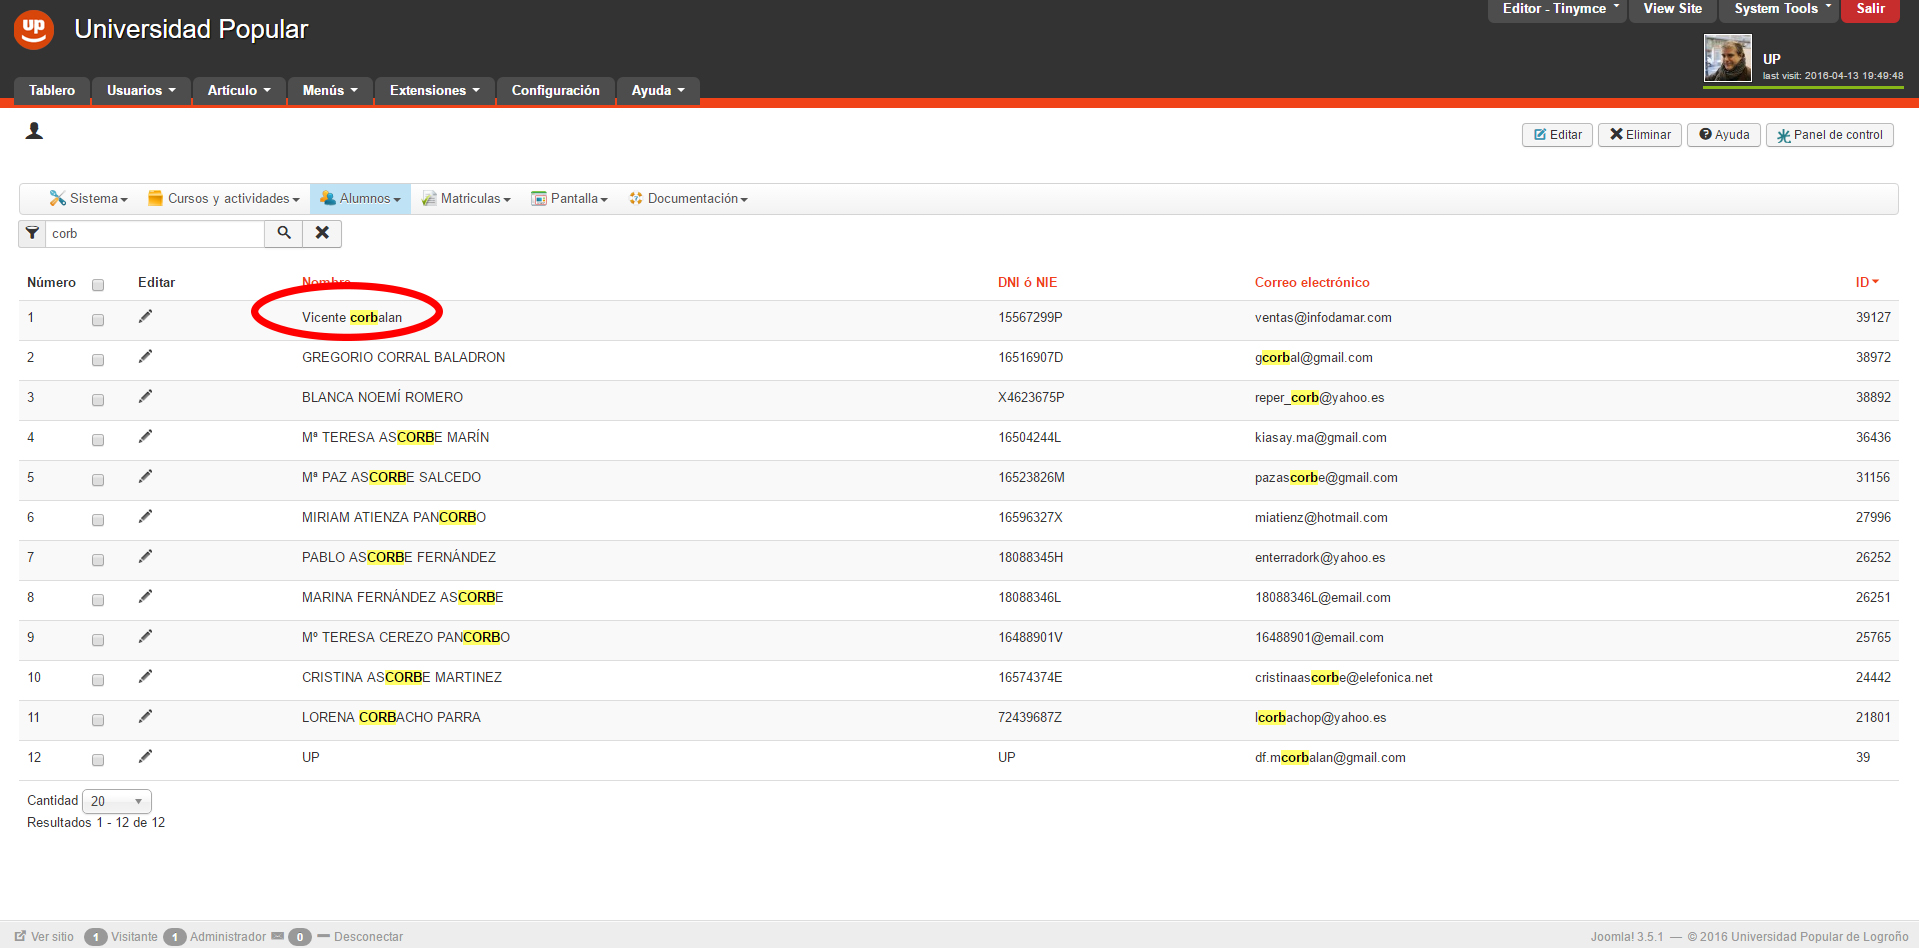Open the Cantidad dropdown showing 20

point(117,801)
